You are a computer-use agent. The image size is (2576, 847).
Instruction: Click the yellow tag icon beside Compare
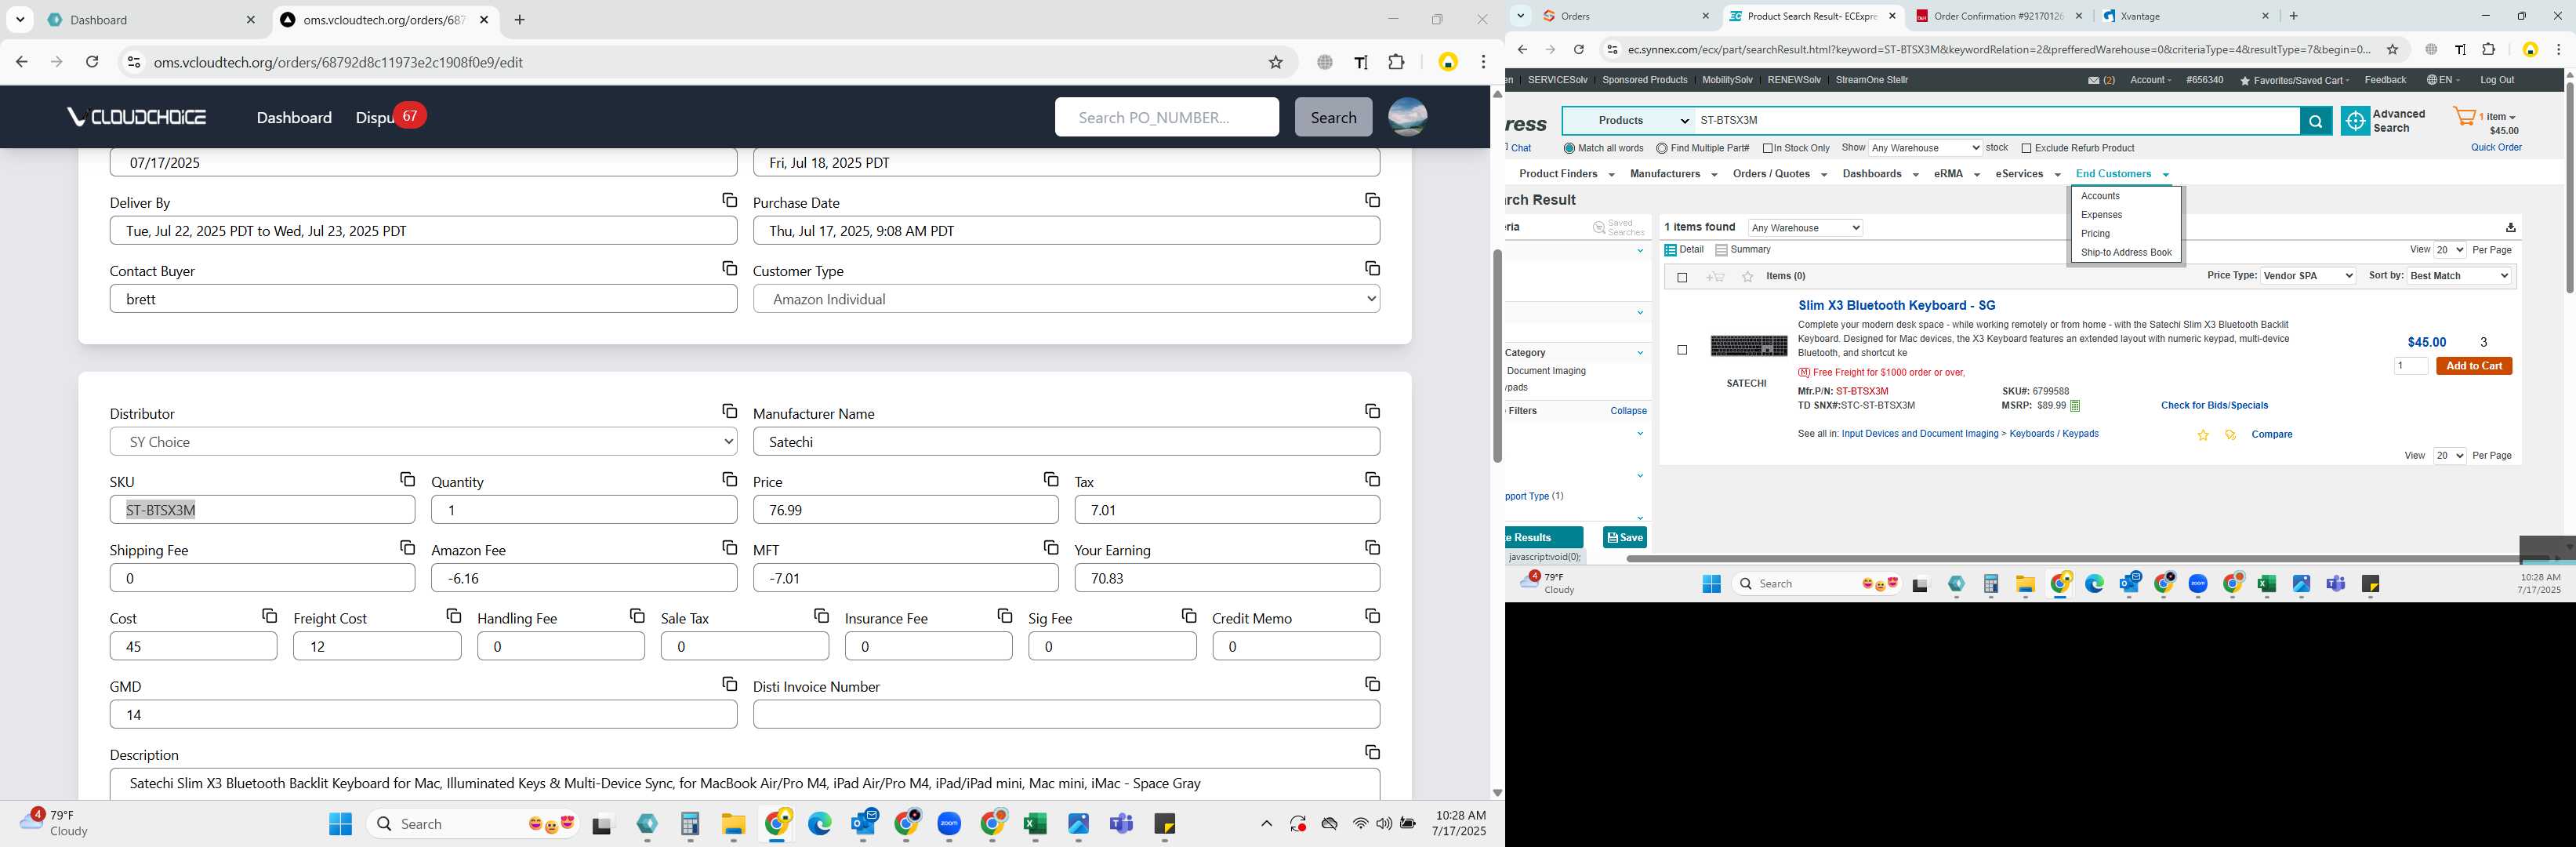(x=2230, y=435)
